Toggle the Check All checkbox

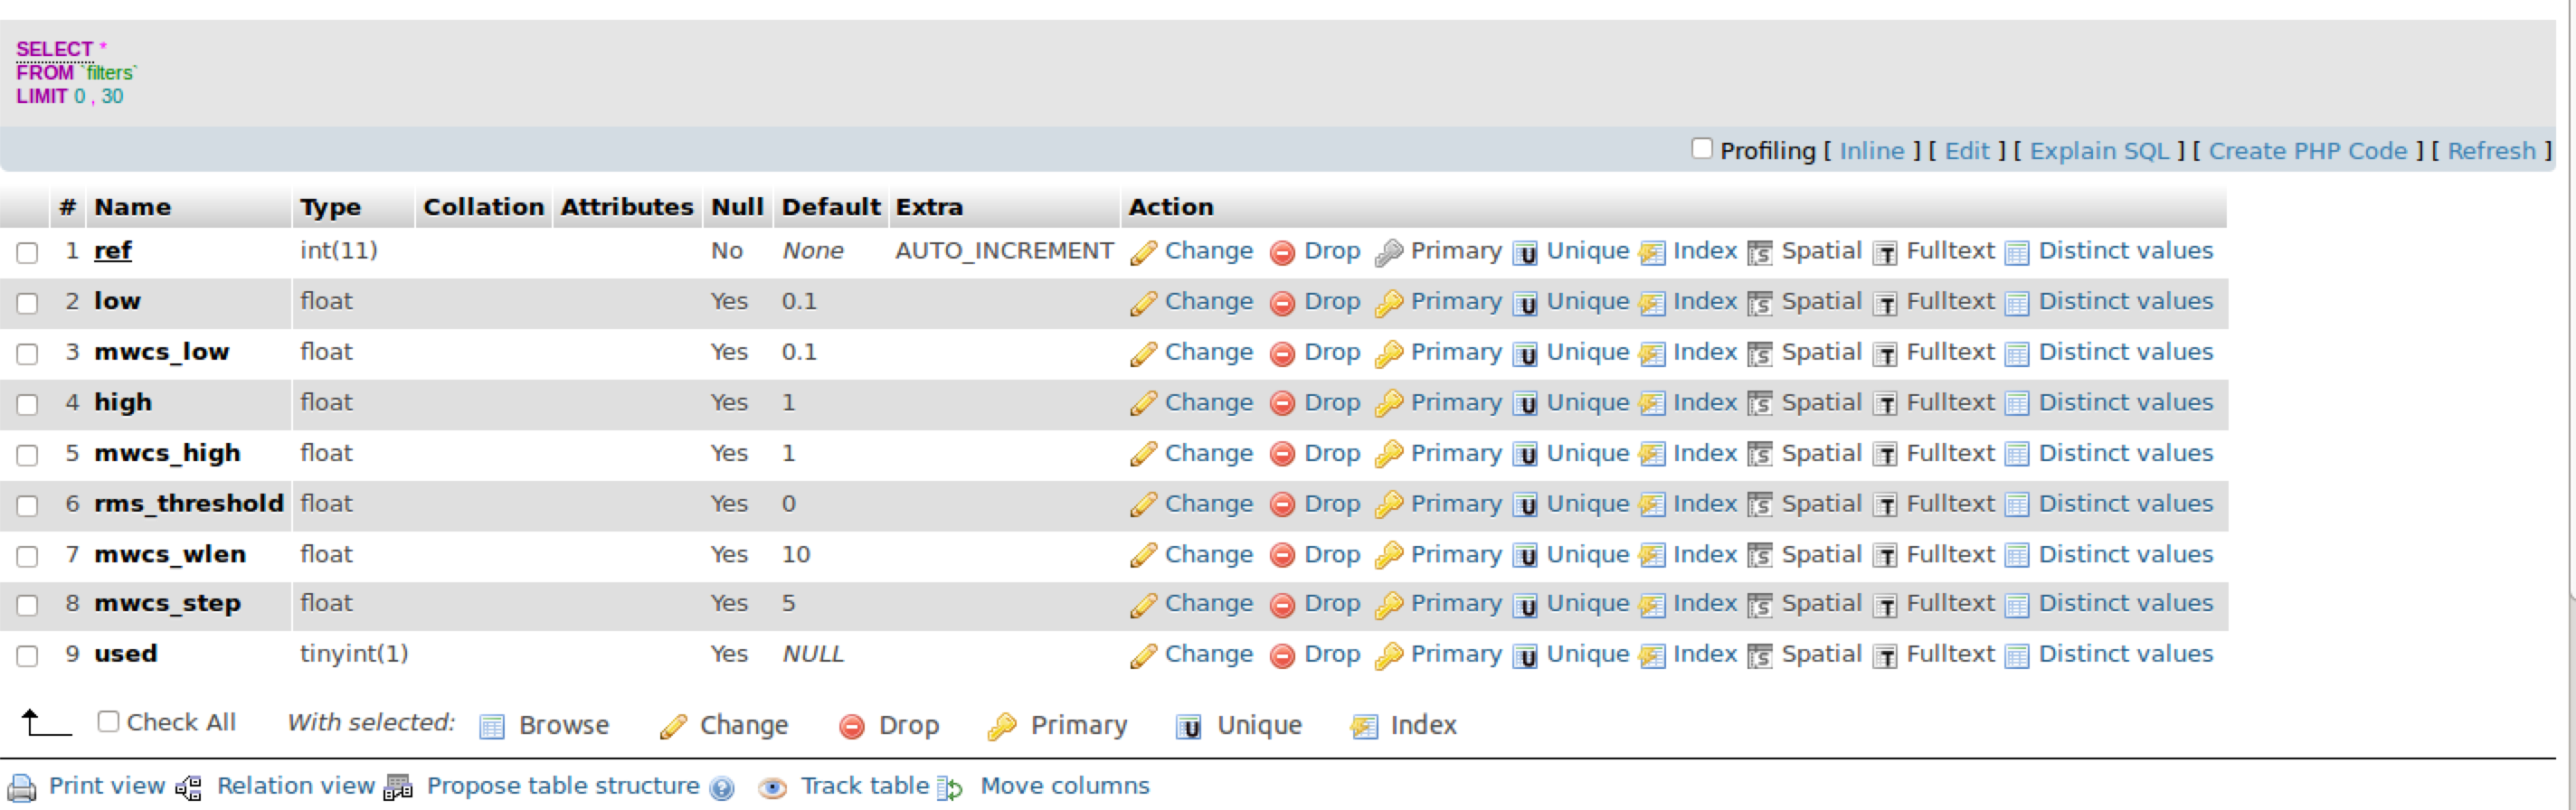(x=108, y=721)
